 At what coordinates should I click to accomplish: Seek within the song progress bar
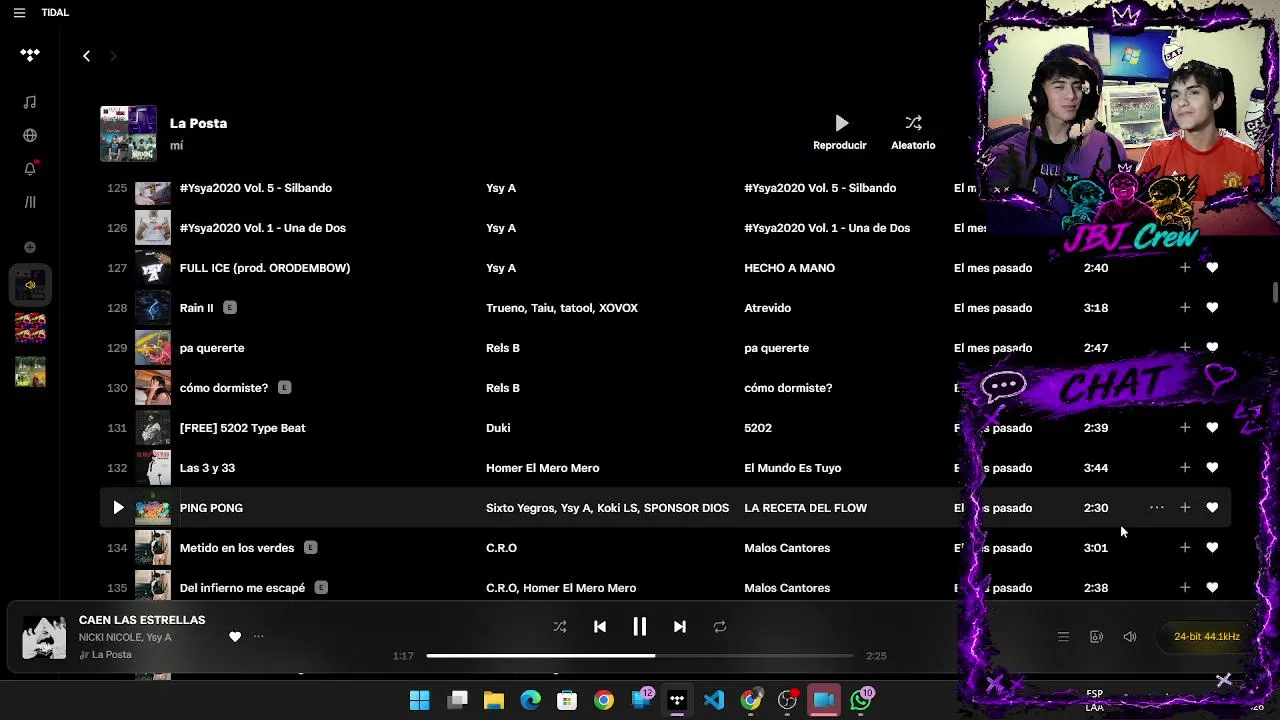pyautogui.click(x=640, y=656)
